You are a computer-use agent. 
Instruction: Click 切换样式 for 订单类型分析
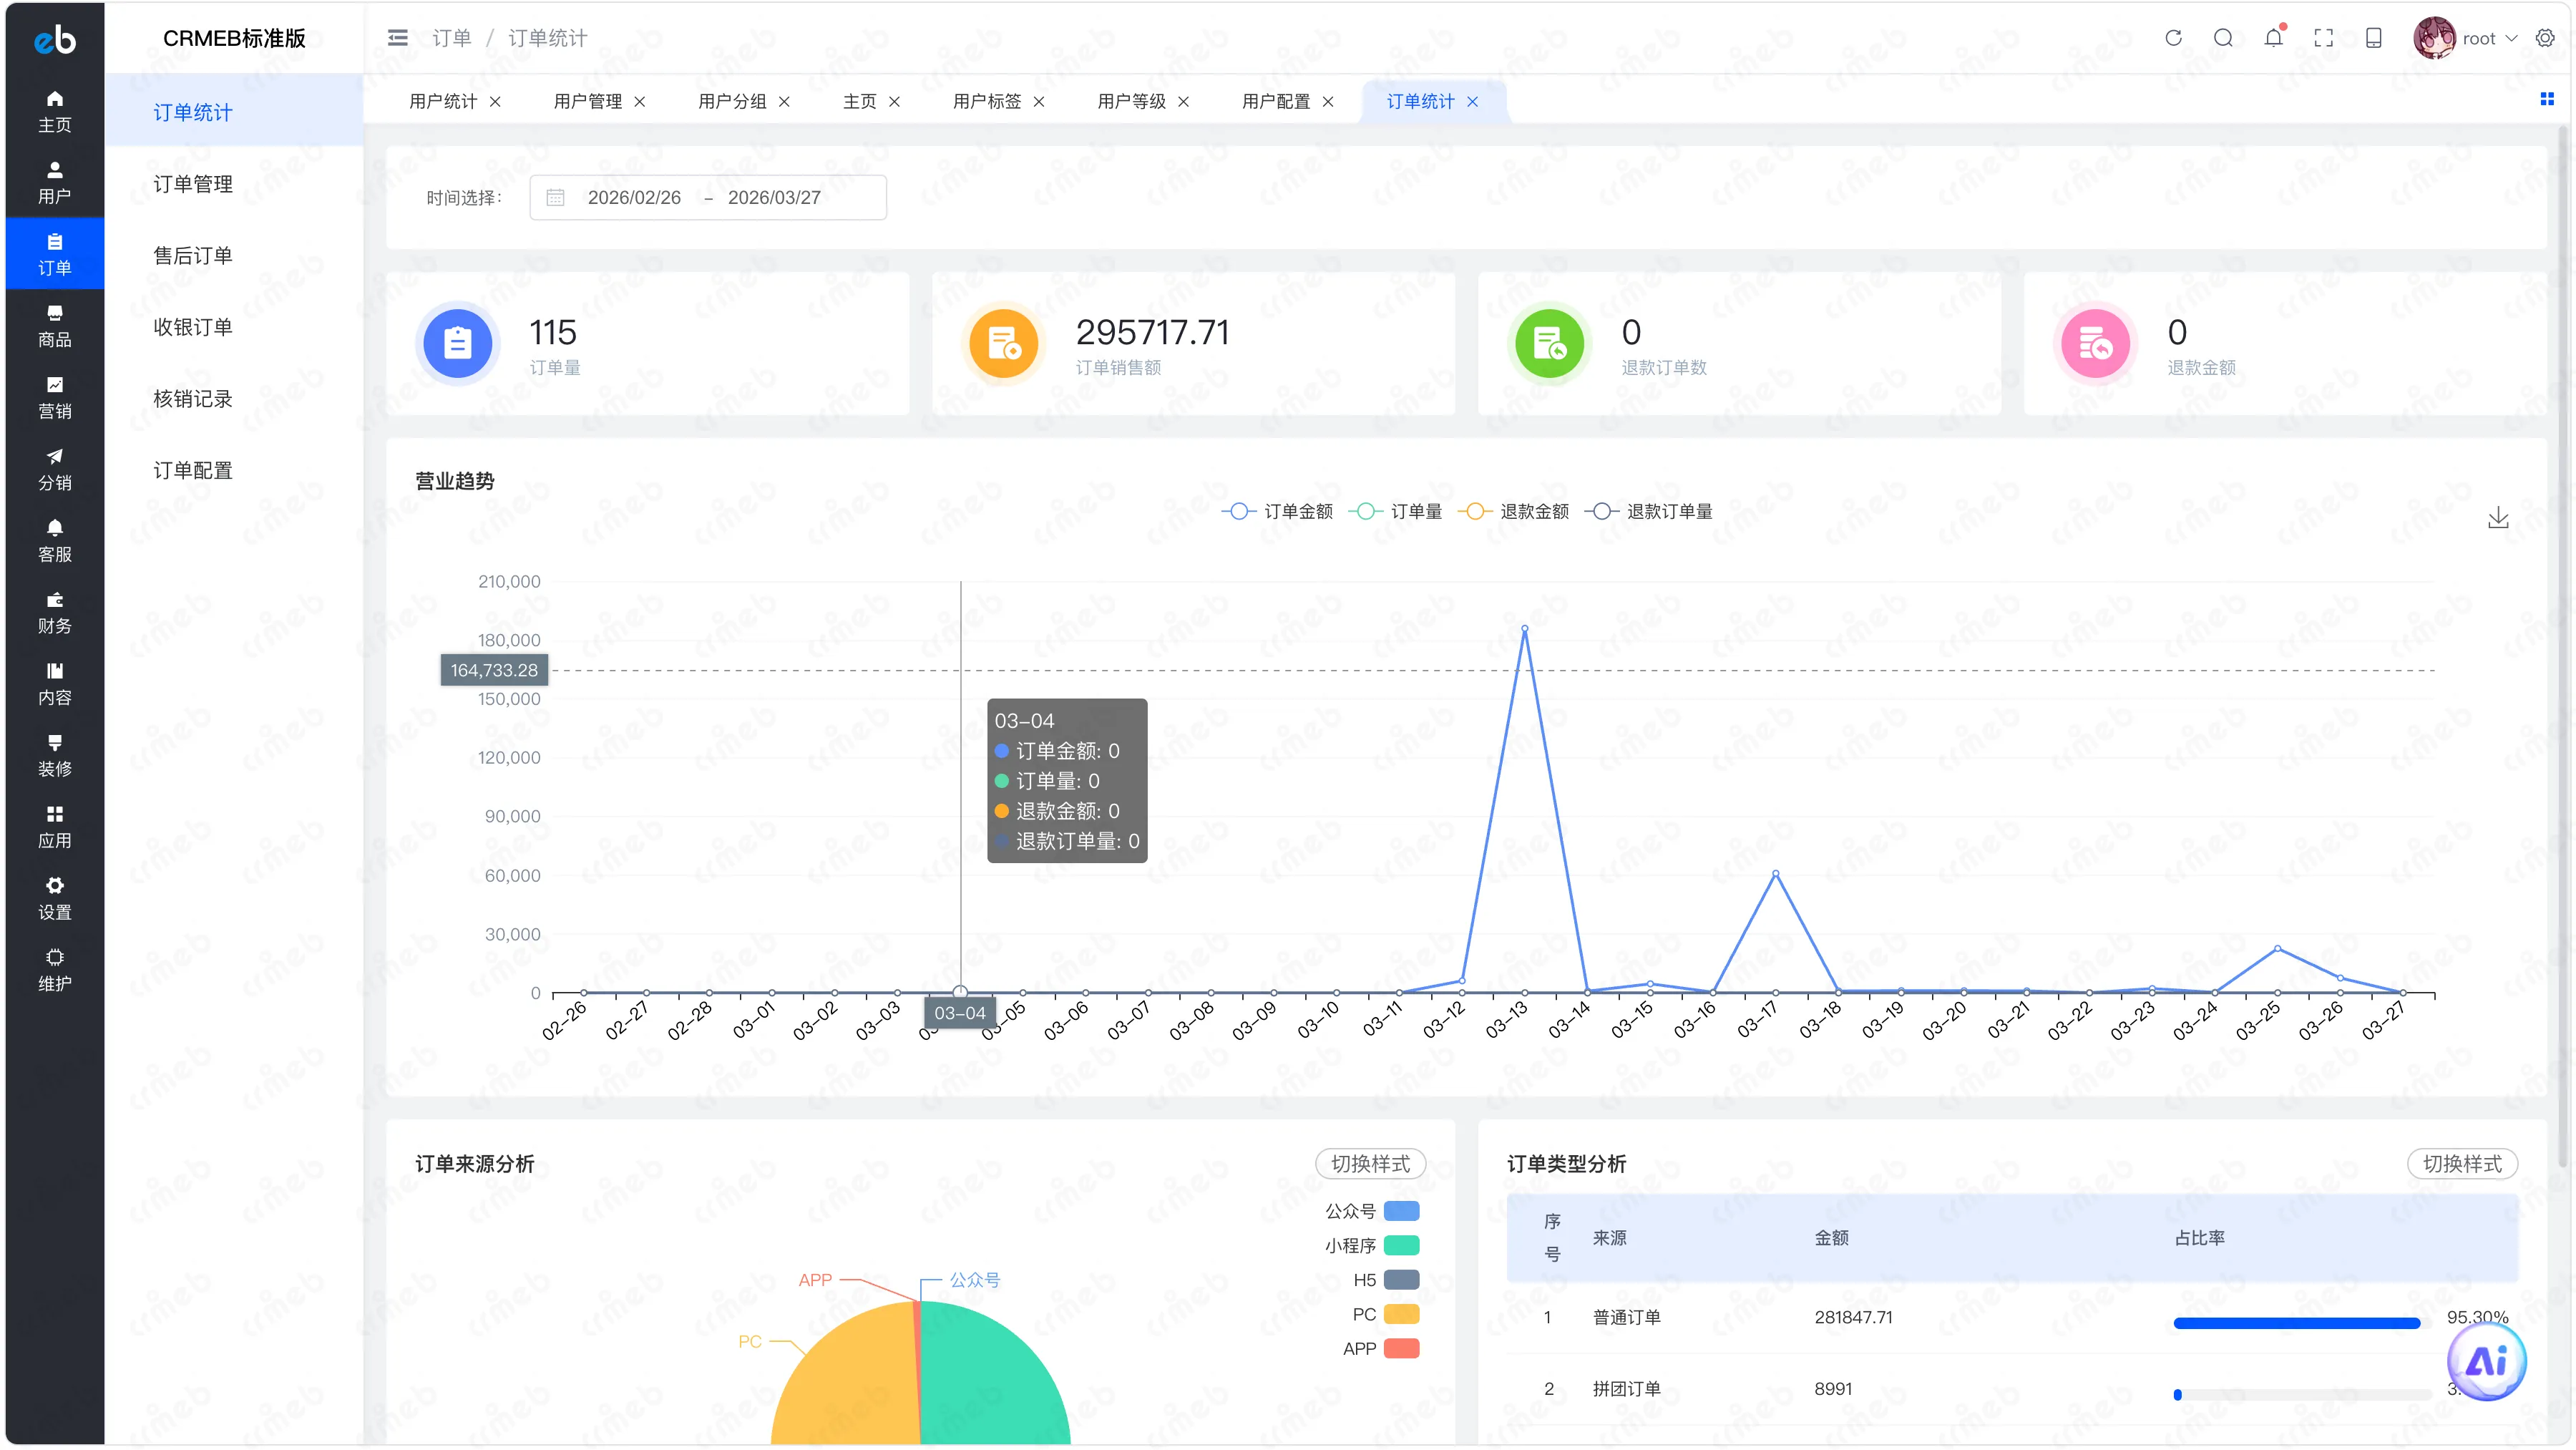click(x=2462, y=1163)
